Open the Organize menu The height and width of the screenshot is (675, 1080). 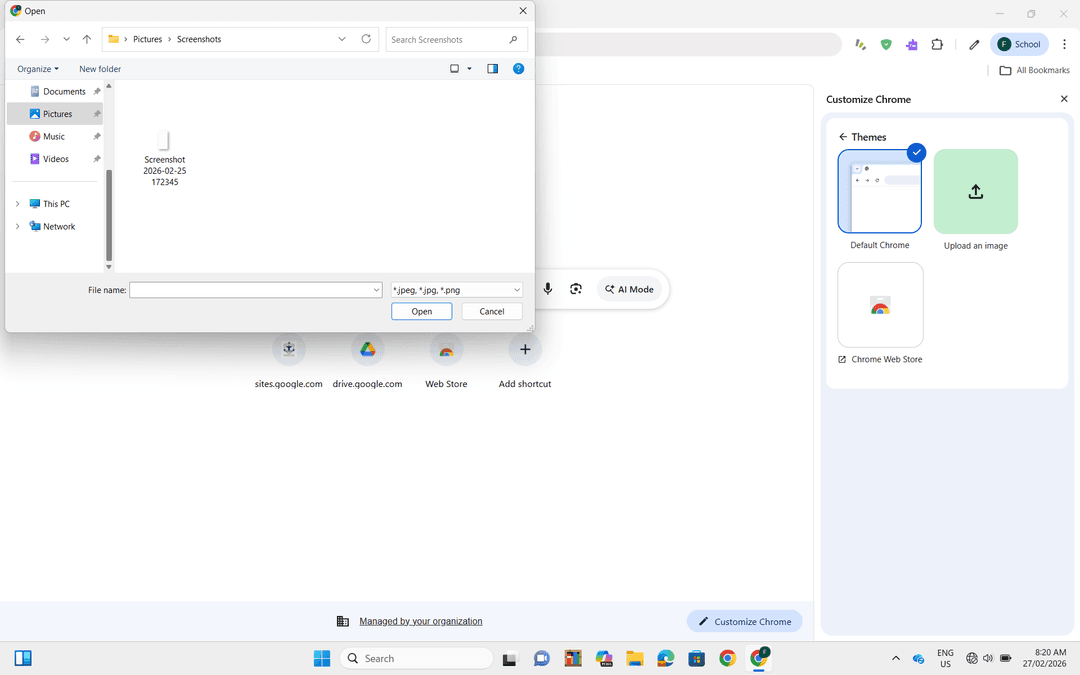[x=38, y=69]
